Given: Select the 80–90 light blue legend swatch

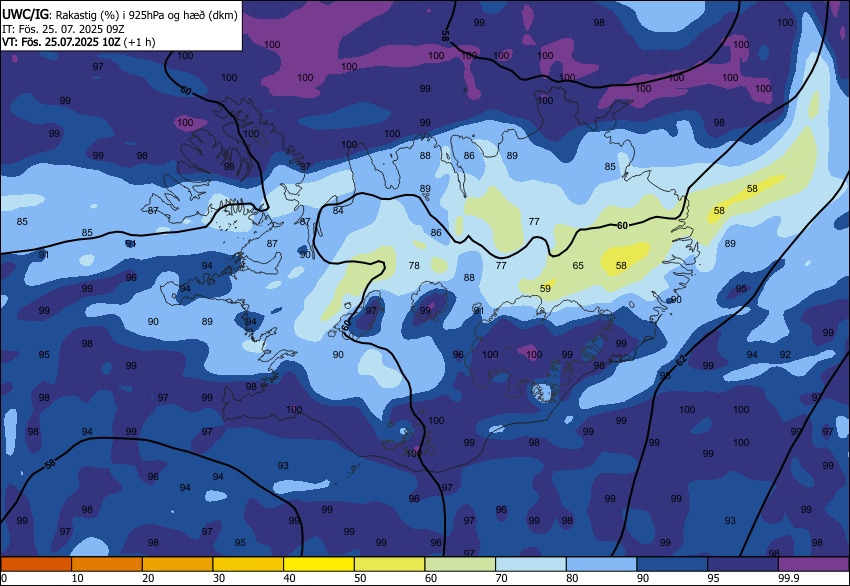Looking at the screenshot, I should pos(602,564).
